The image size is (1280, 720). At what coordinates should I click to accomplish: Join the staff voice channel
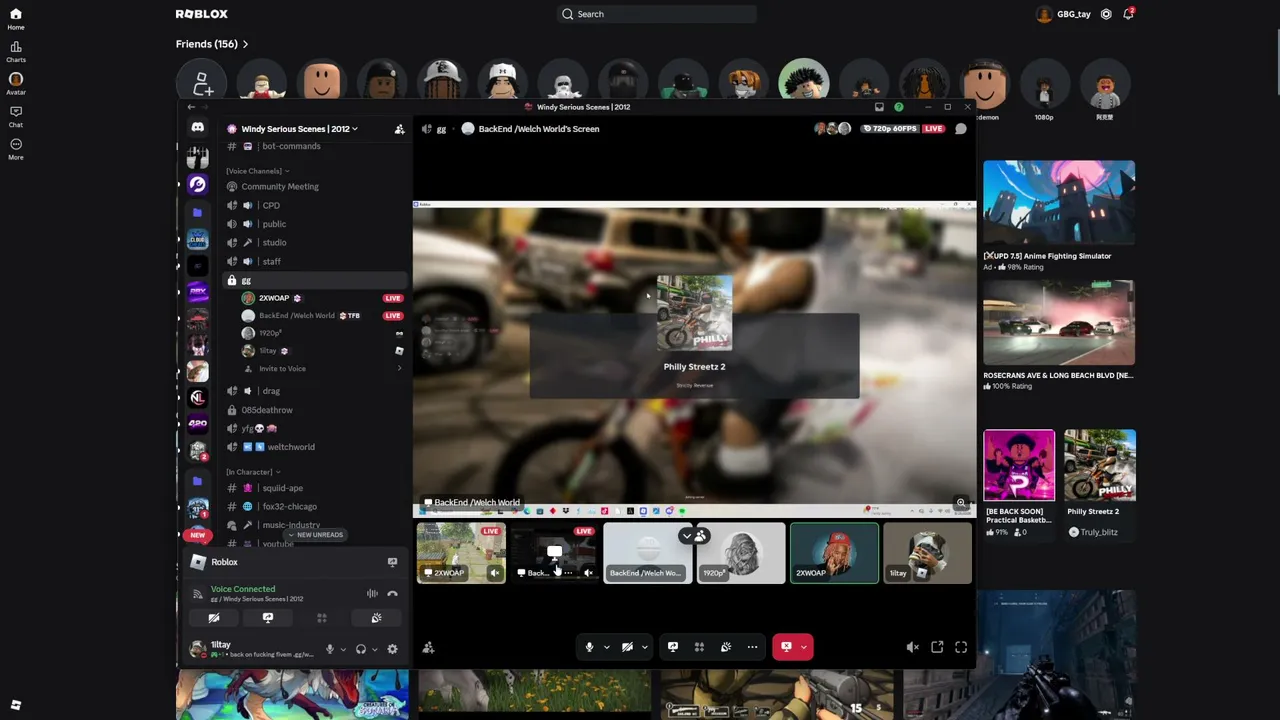[x=315, y=261]
